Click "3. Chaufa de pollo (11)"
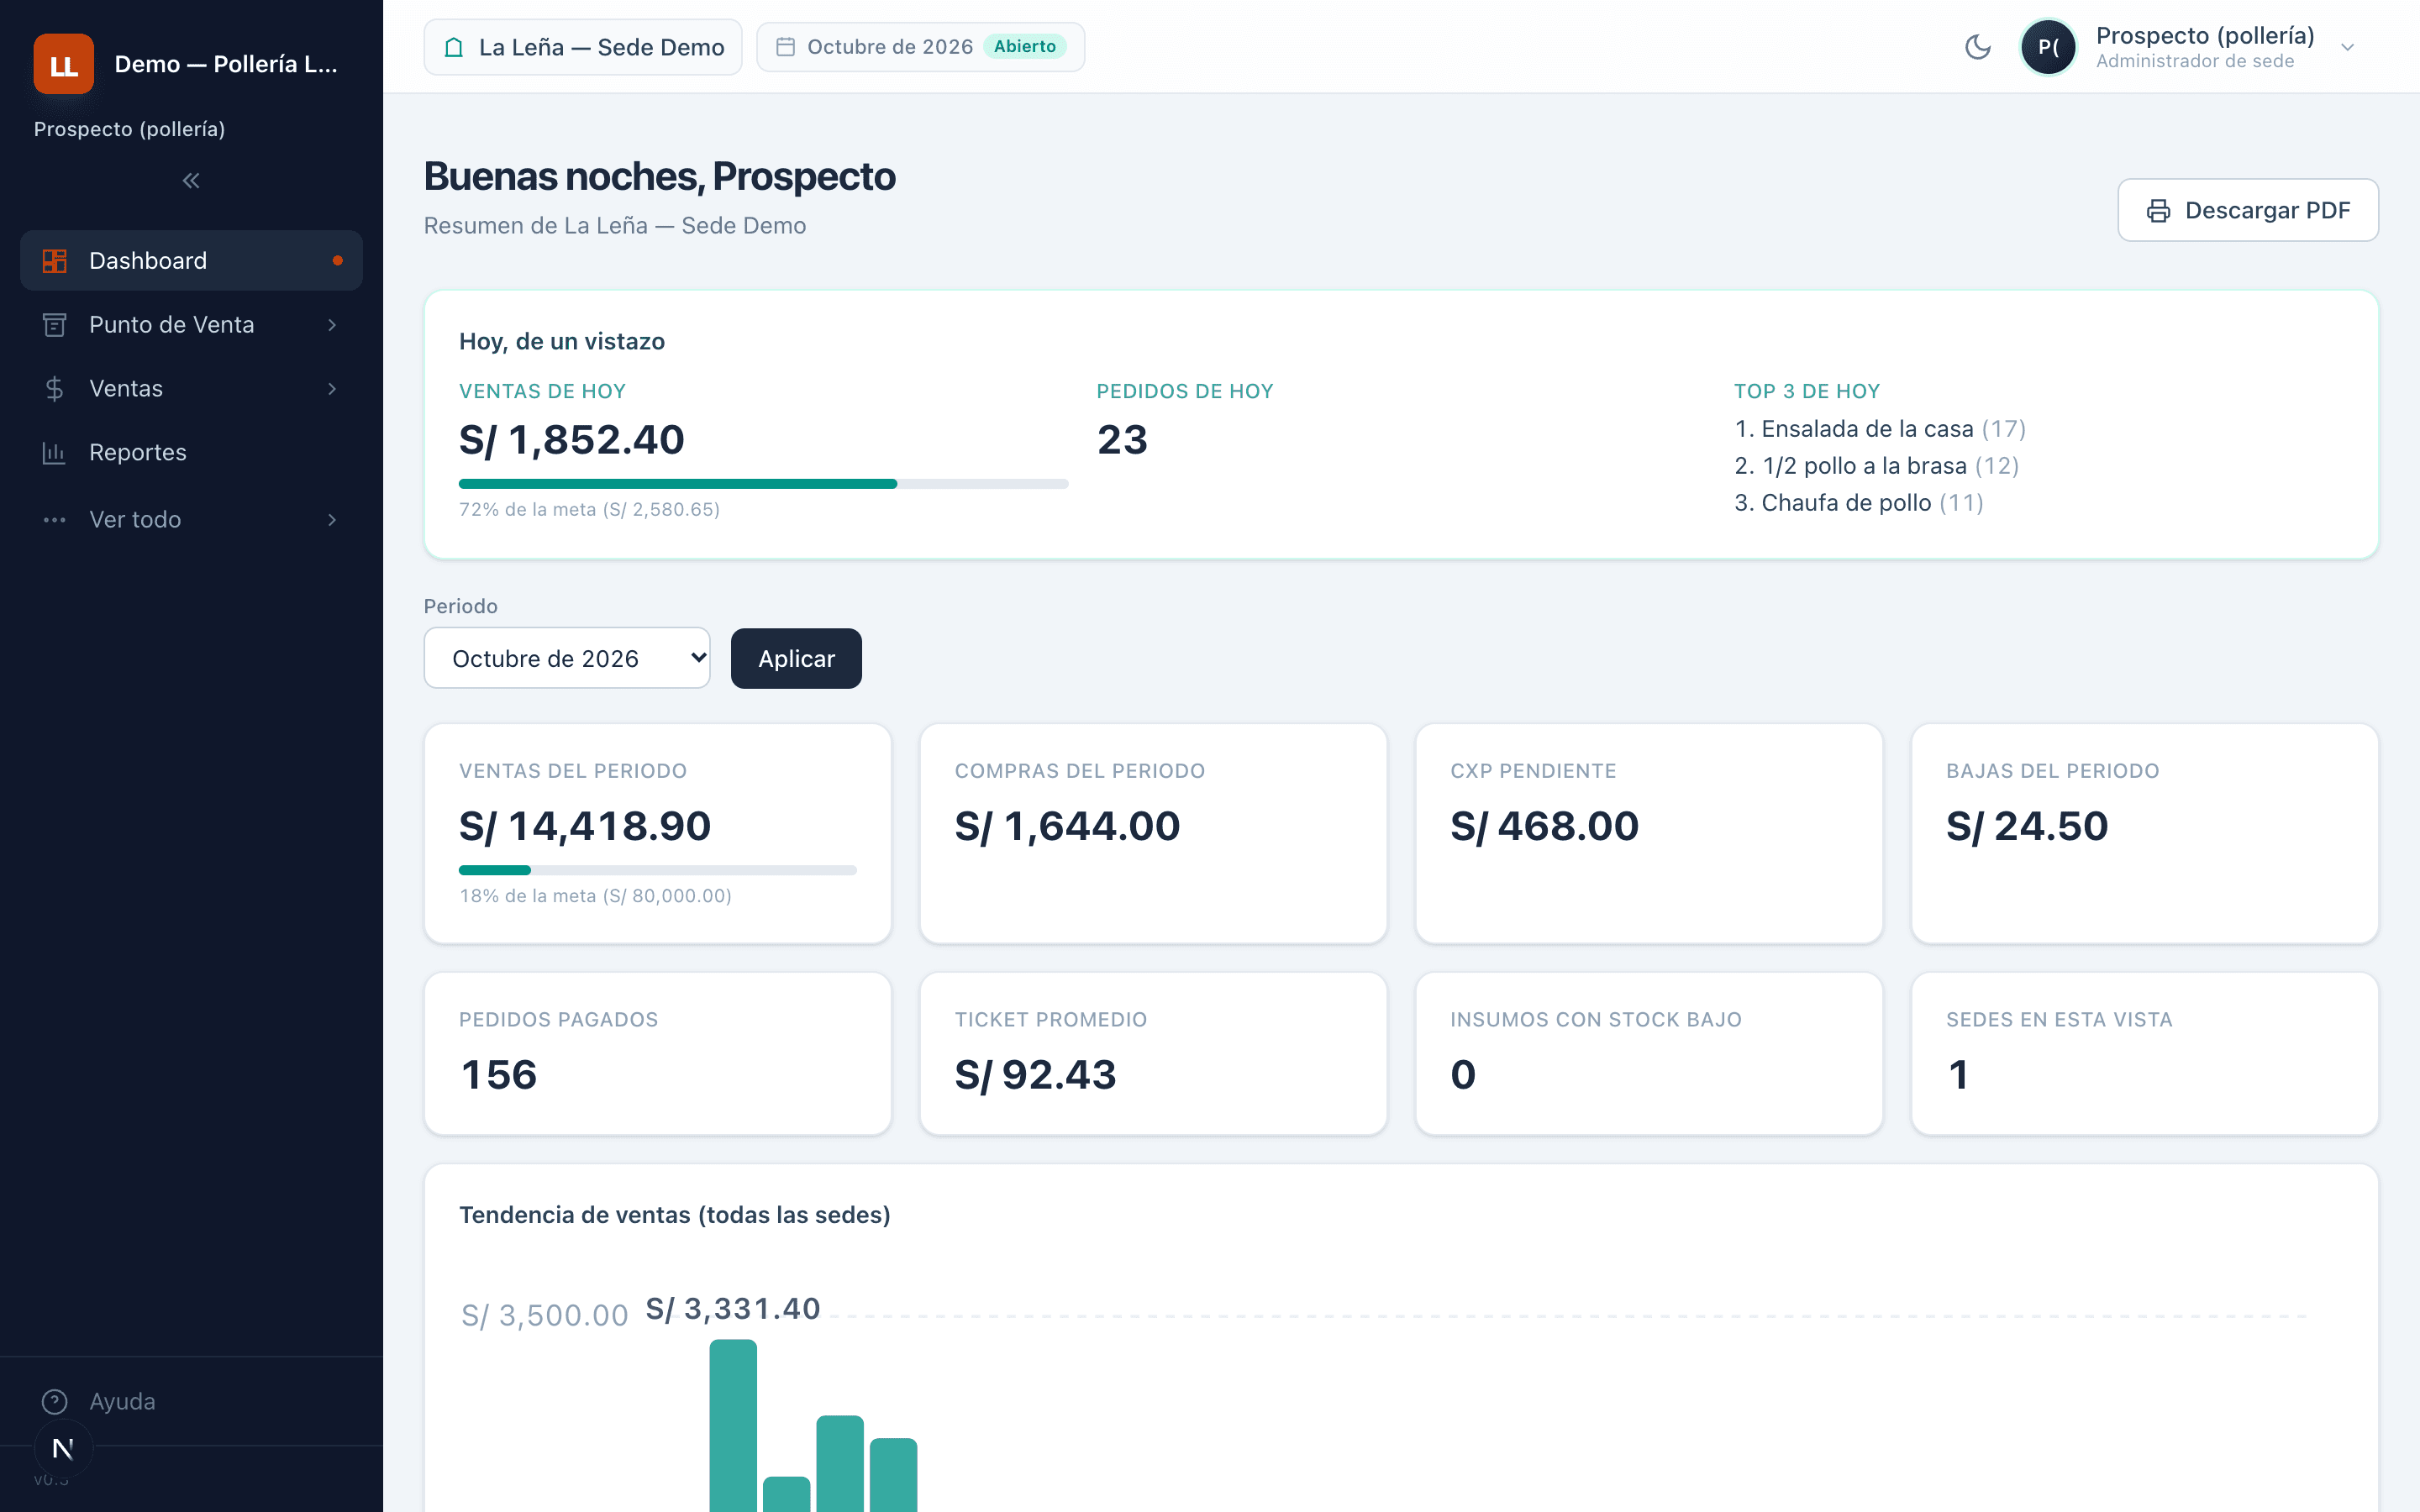 coord(1859,503)
